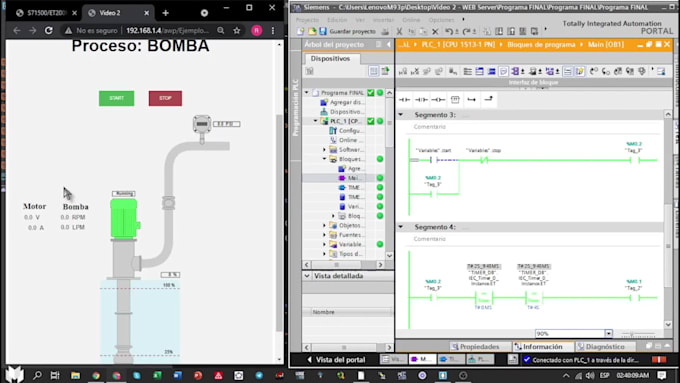The width and height of the screenshot is (680, 383).
Task: Click the green pump motor graphic
Action: 124,218
